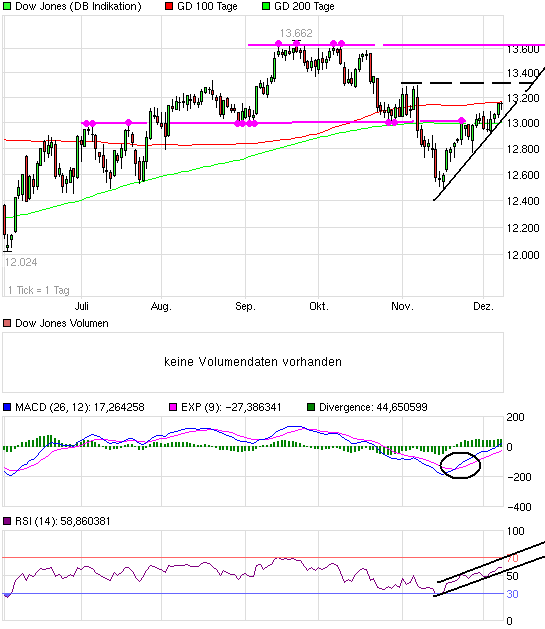Click the 'Divergence: 44,650599' readout
545x629 pixels.
click(373, 407)
